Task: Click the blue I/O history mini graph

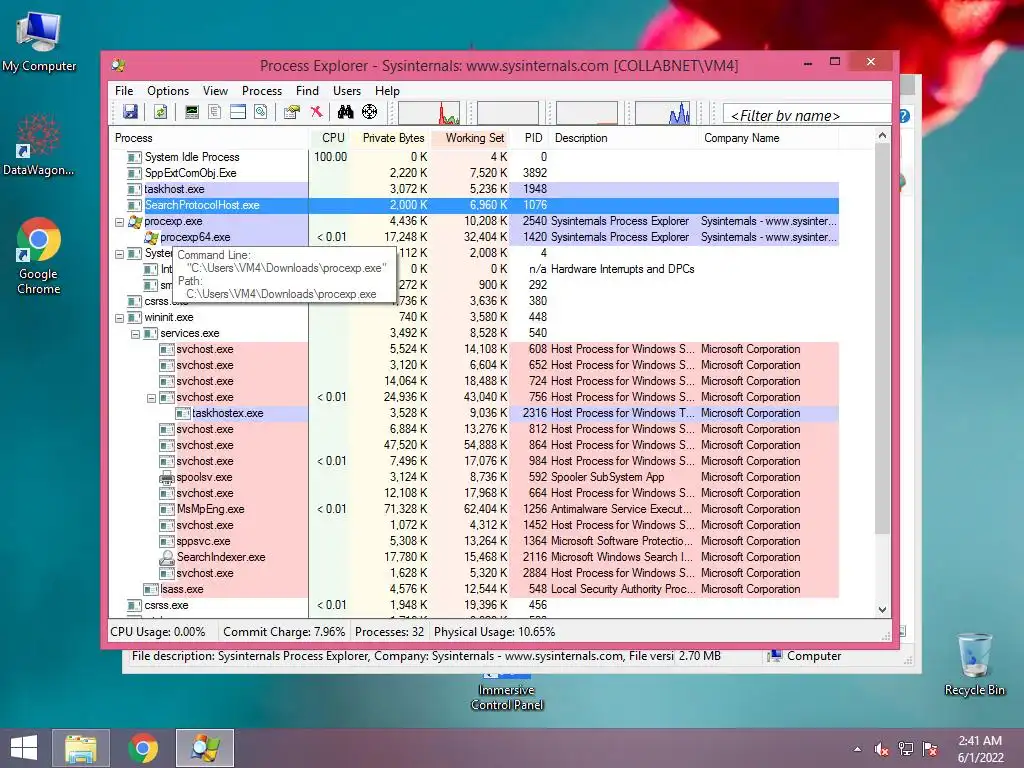Action: point(662,113)
